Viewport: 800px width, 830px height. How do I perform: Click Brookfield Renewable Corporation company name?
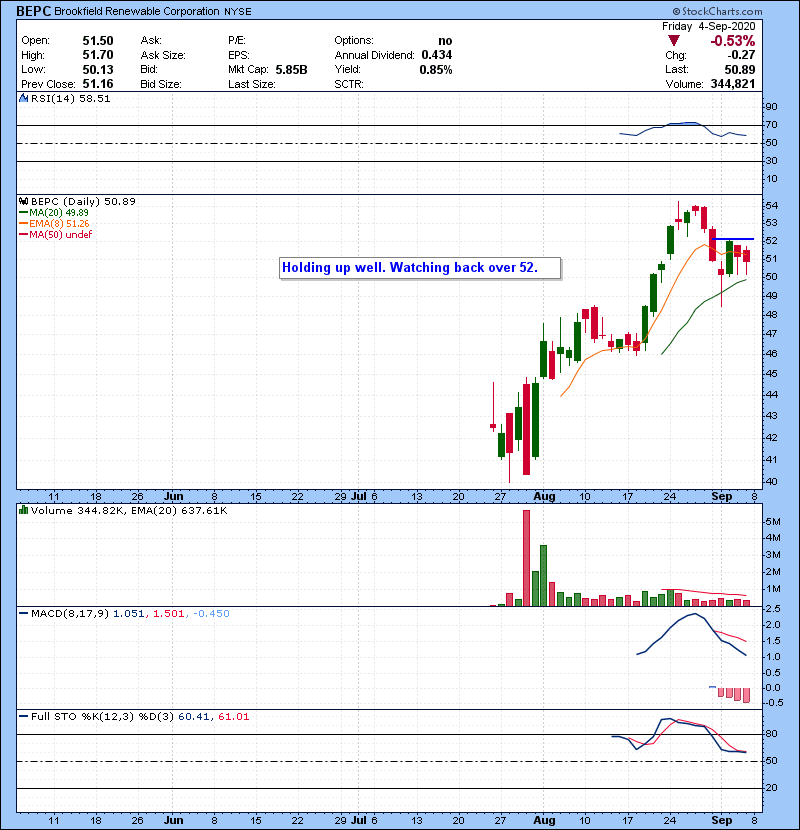(137, 11)
